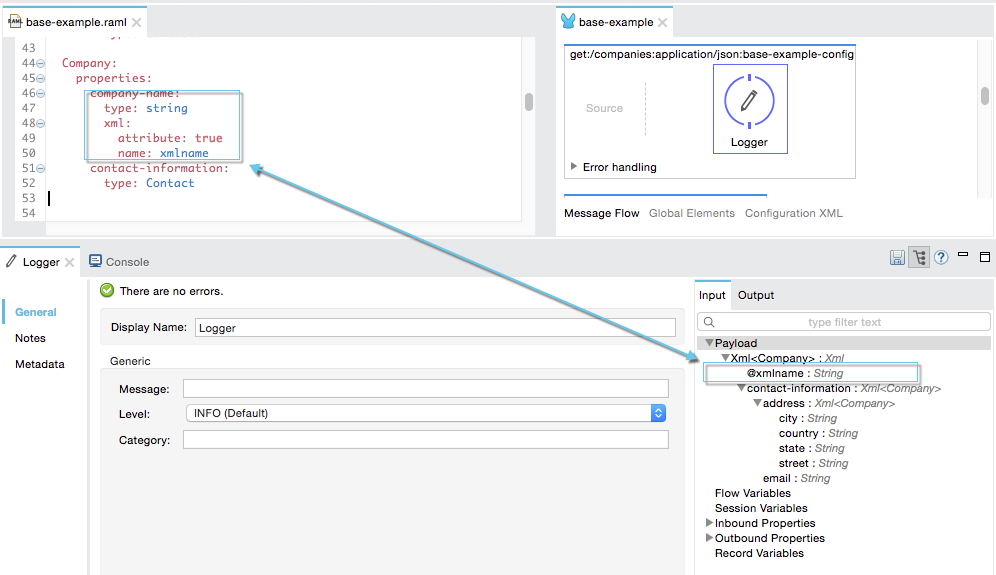Close the base-example flow tab

coord(663,22)
